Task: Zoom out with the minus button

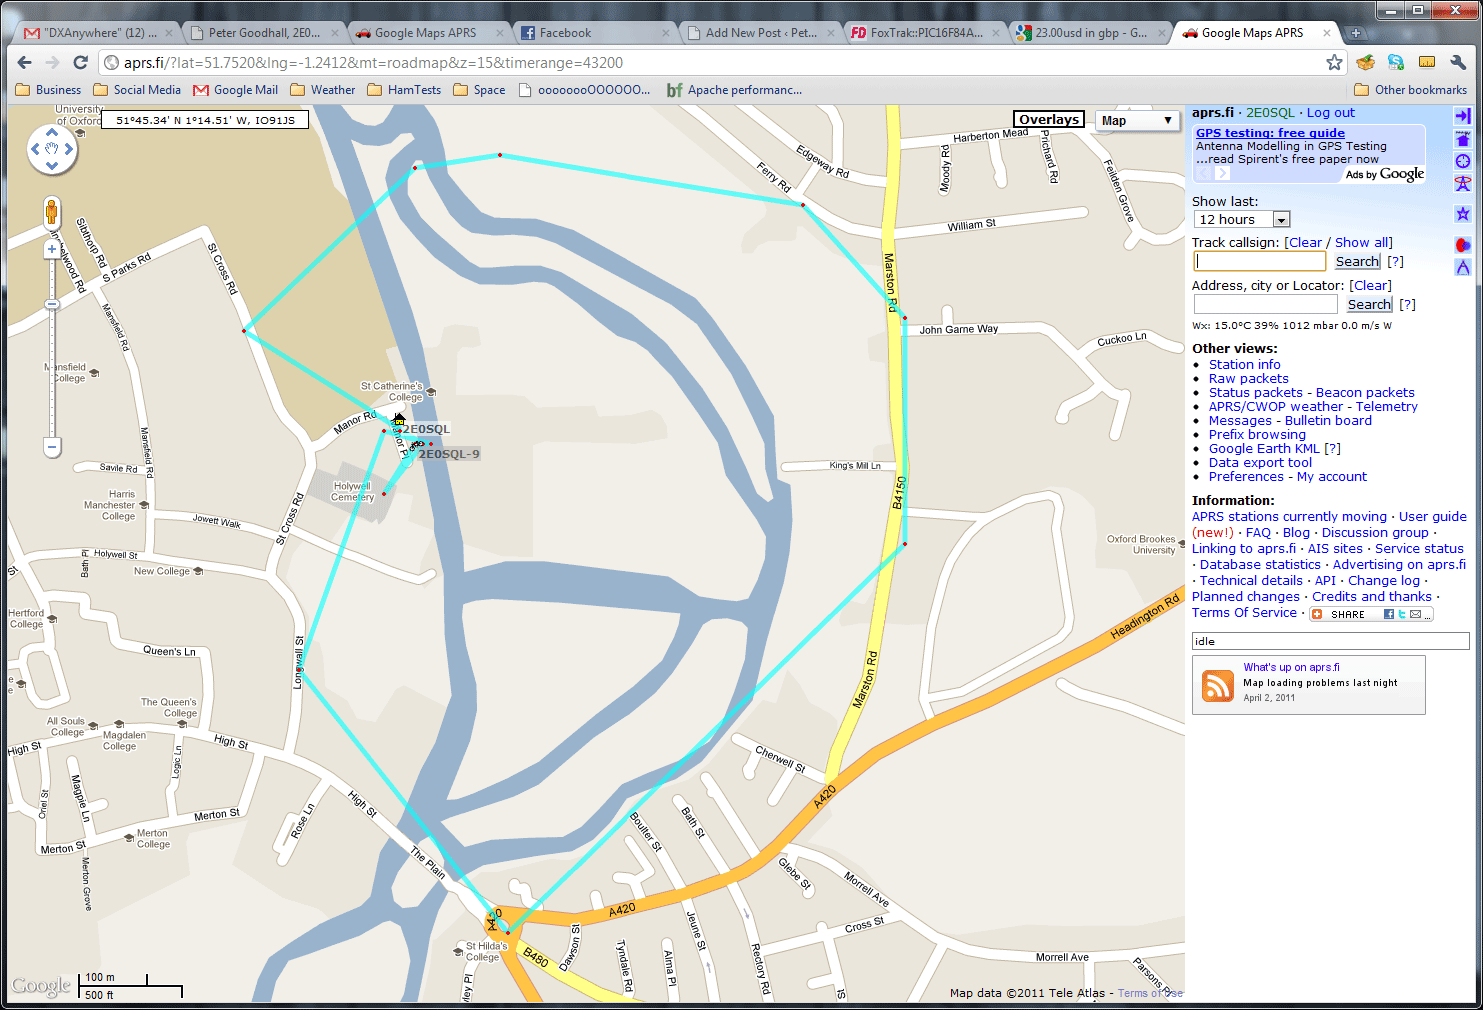Action: coord(52,447)
